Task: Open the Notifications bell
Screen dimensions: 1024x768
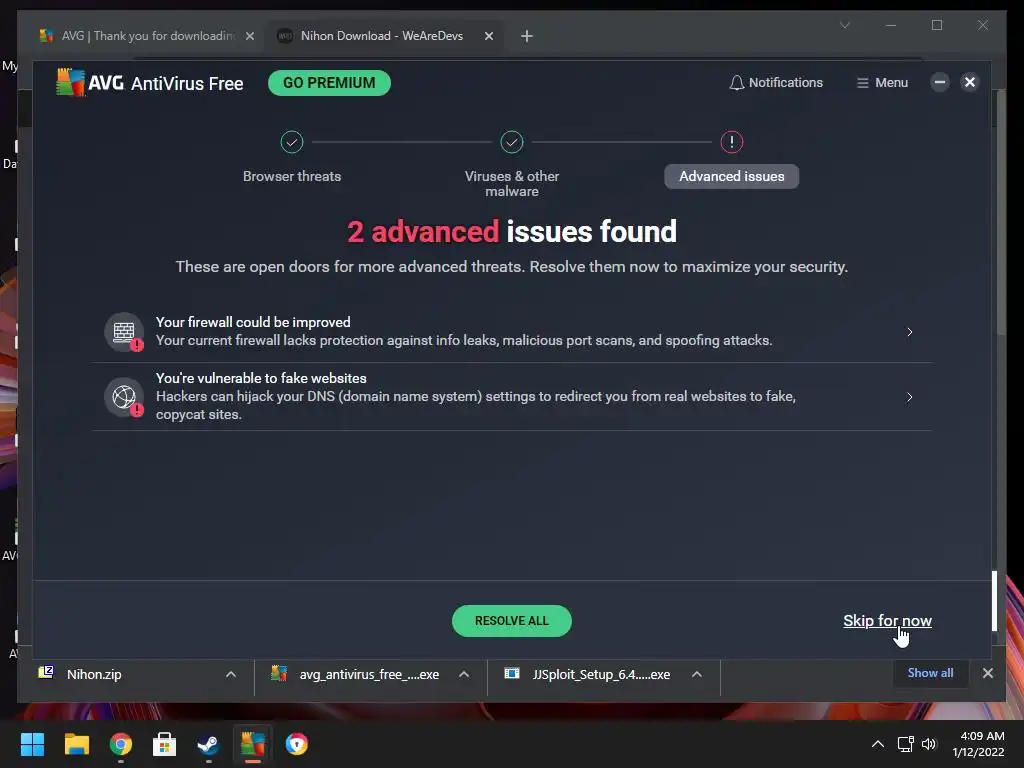Action: 776,83
